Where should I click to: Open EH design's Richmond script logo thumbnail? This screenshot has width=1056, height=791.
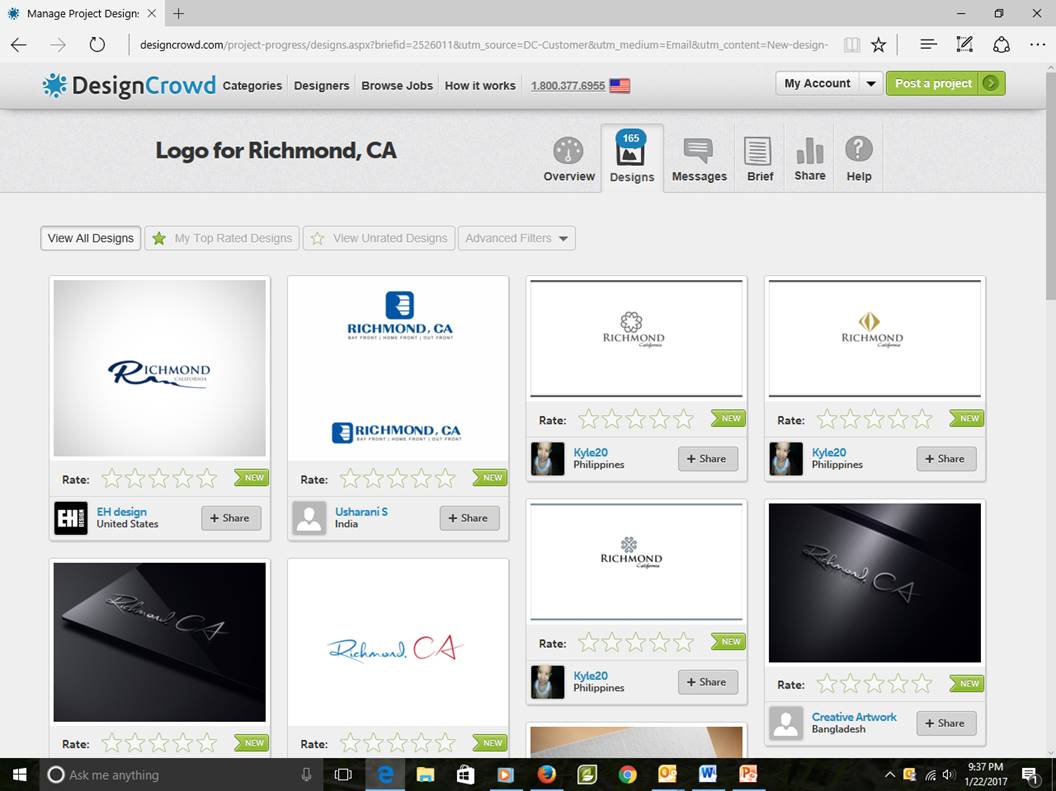(160, 368)
